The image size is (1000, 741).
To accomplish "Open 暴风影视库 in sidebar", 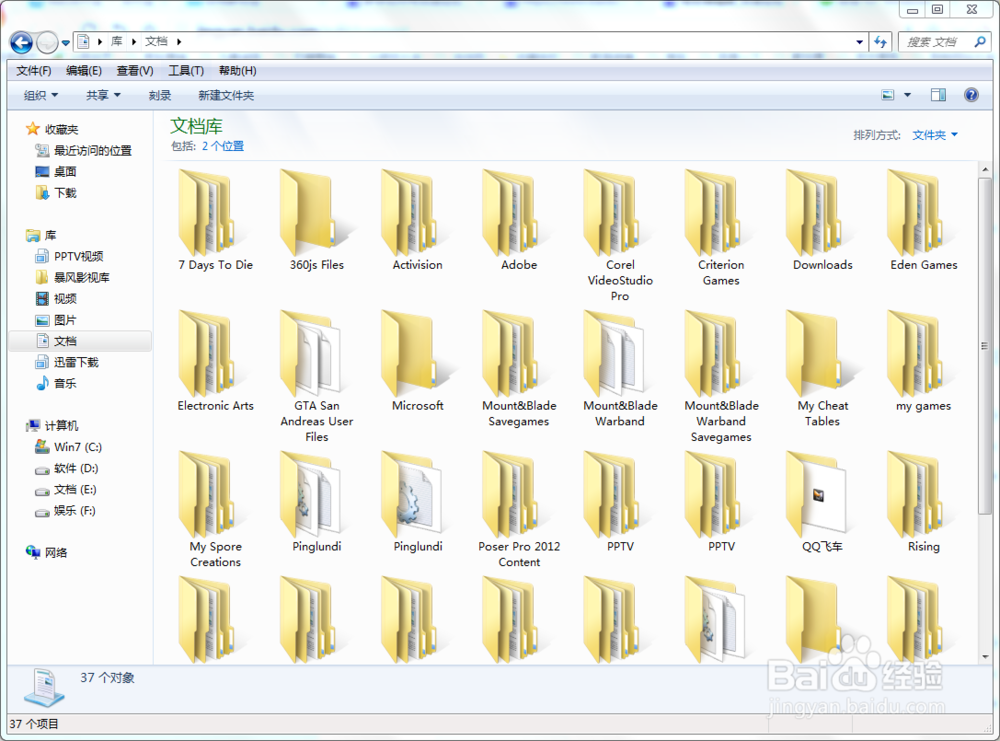I will (73, 277).
